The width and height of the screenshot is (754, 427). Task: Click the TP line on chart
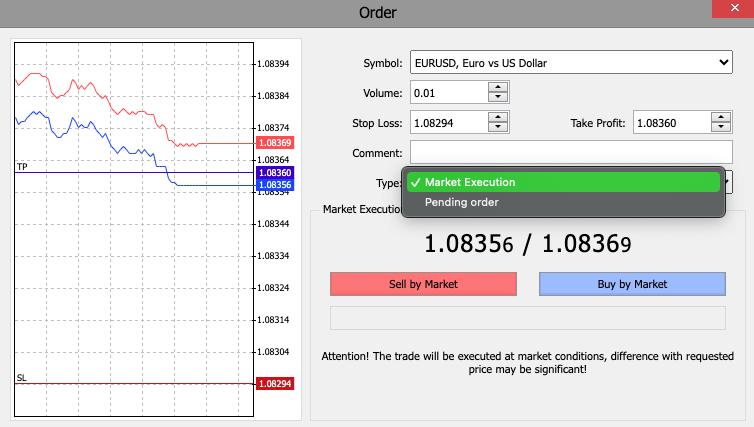(134, 172)
